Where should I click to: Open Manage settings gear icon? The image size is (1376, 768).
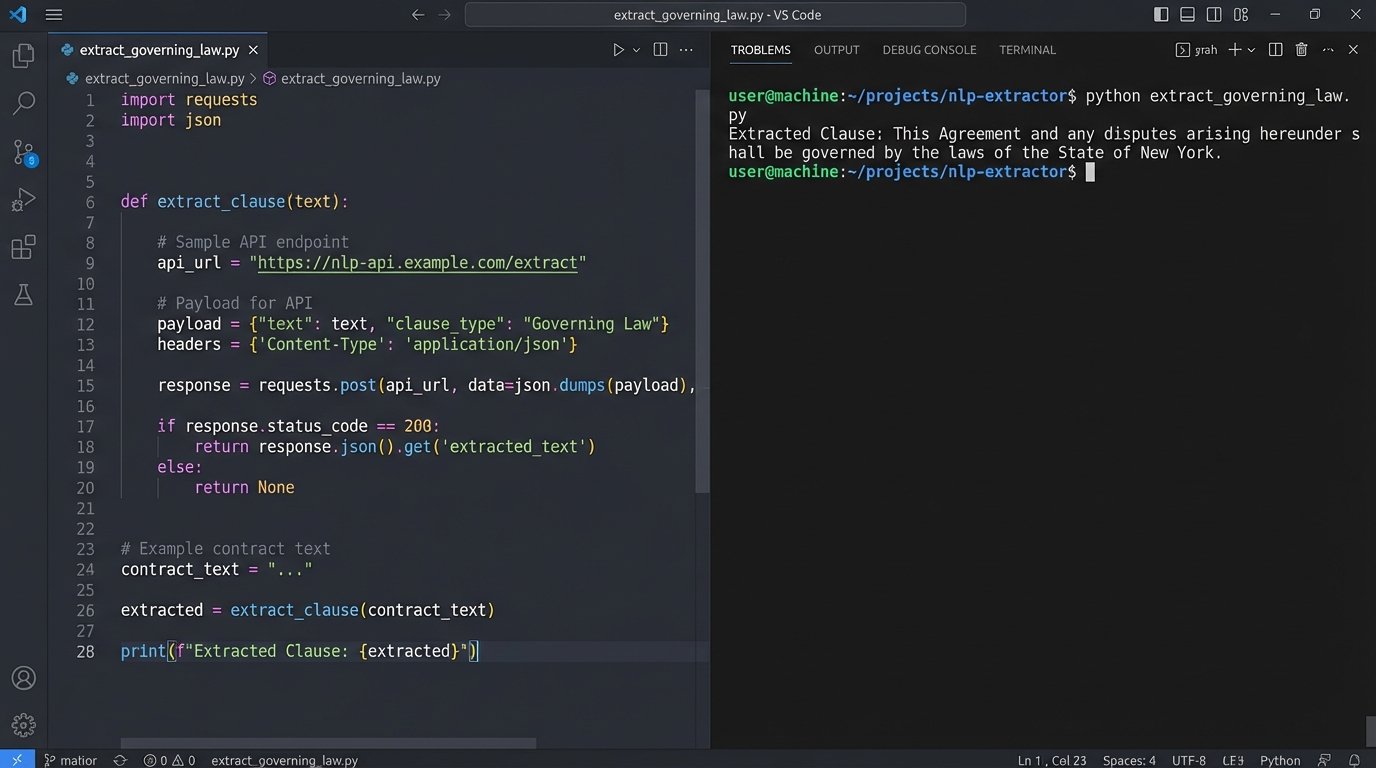coord(23,725)
